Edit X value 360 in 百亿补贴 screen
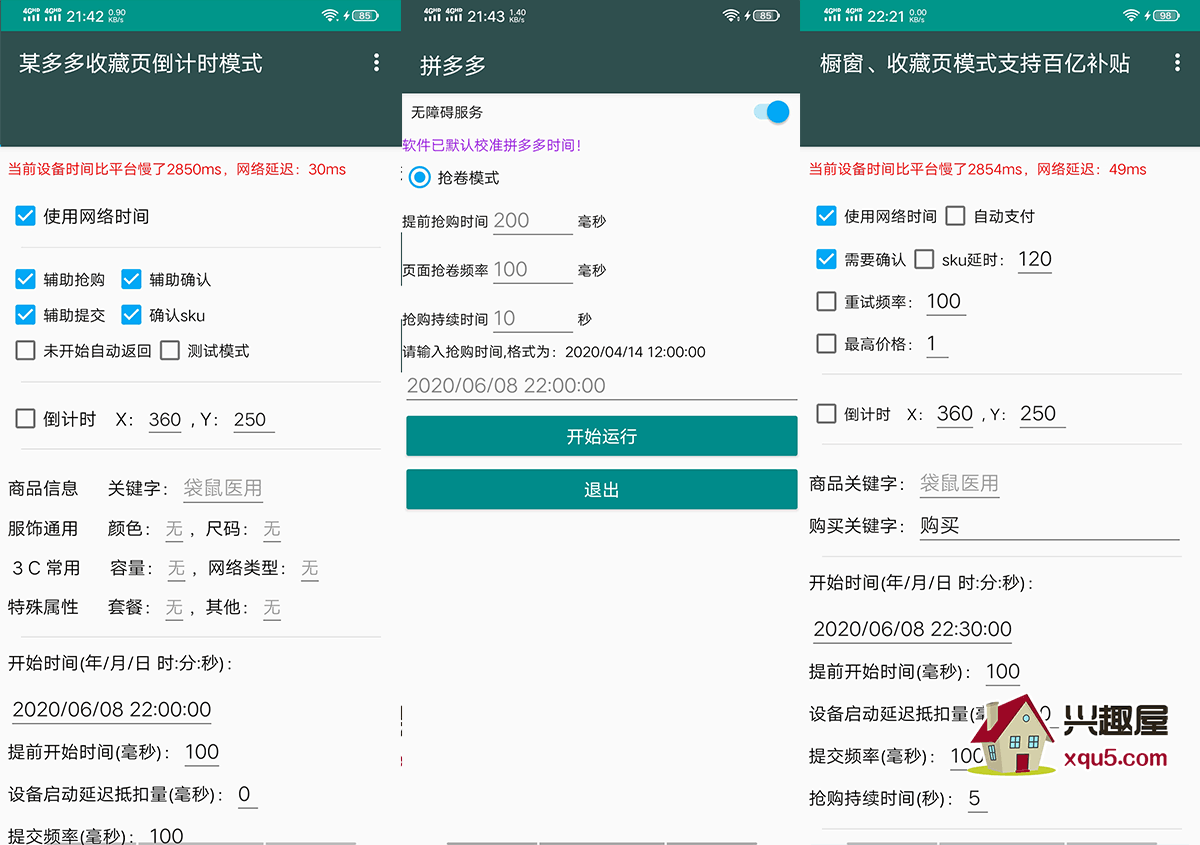Image resolution: width=1200 pixels, height=845 pixels. [955, 414]
